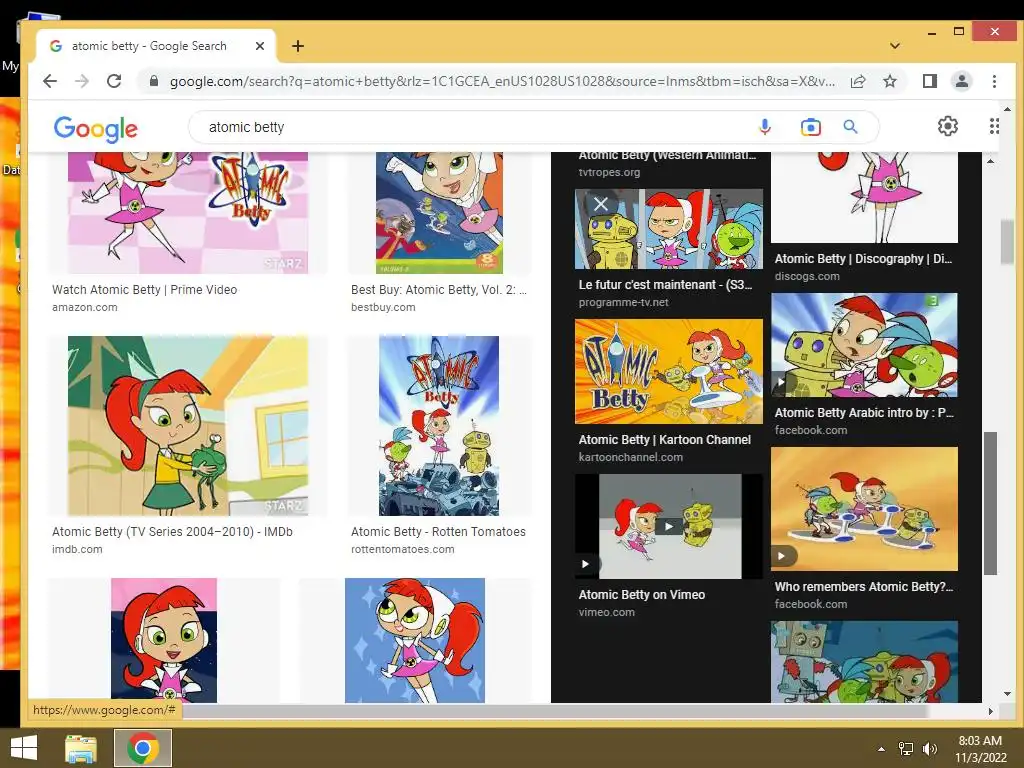Click the discogs.com source text
This screenshot has height=768, width=1024.
tap(807, 276)
